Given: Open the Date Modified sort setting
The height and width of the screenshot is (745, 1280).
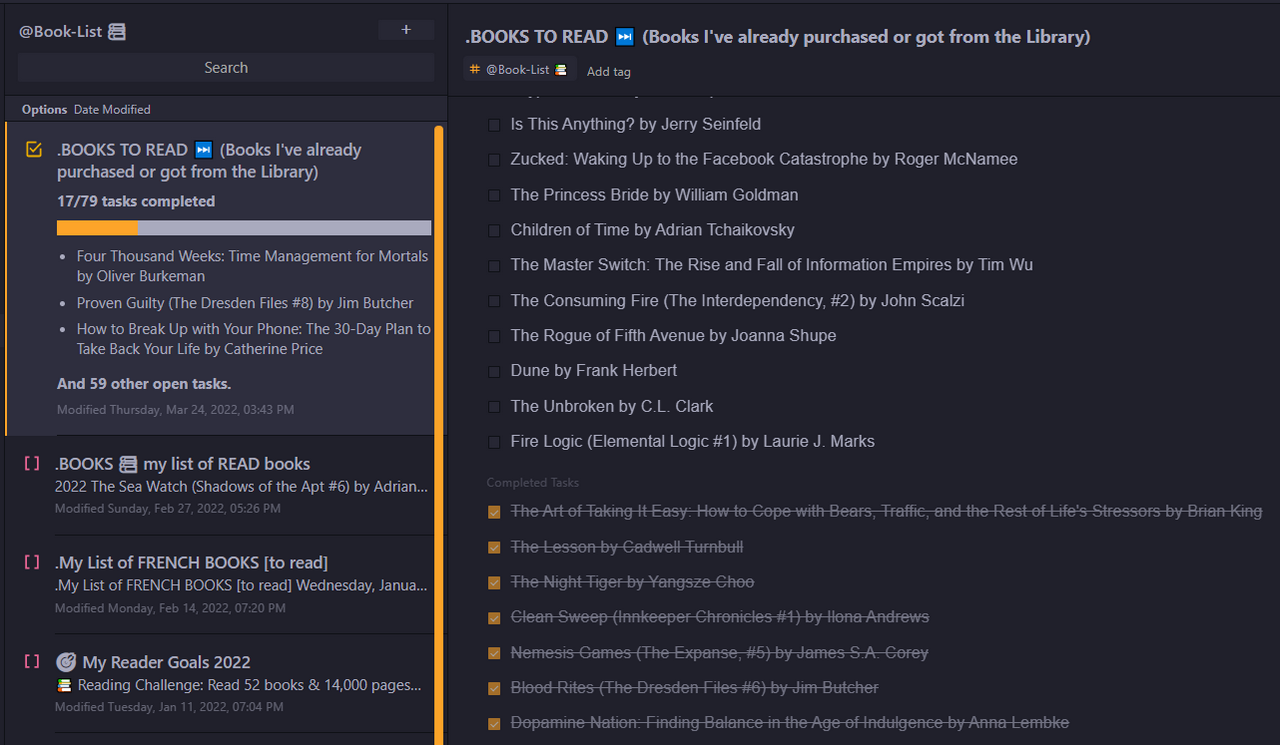Looking at the screenshot, I should (112, 110).
